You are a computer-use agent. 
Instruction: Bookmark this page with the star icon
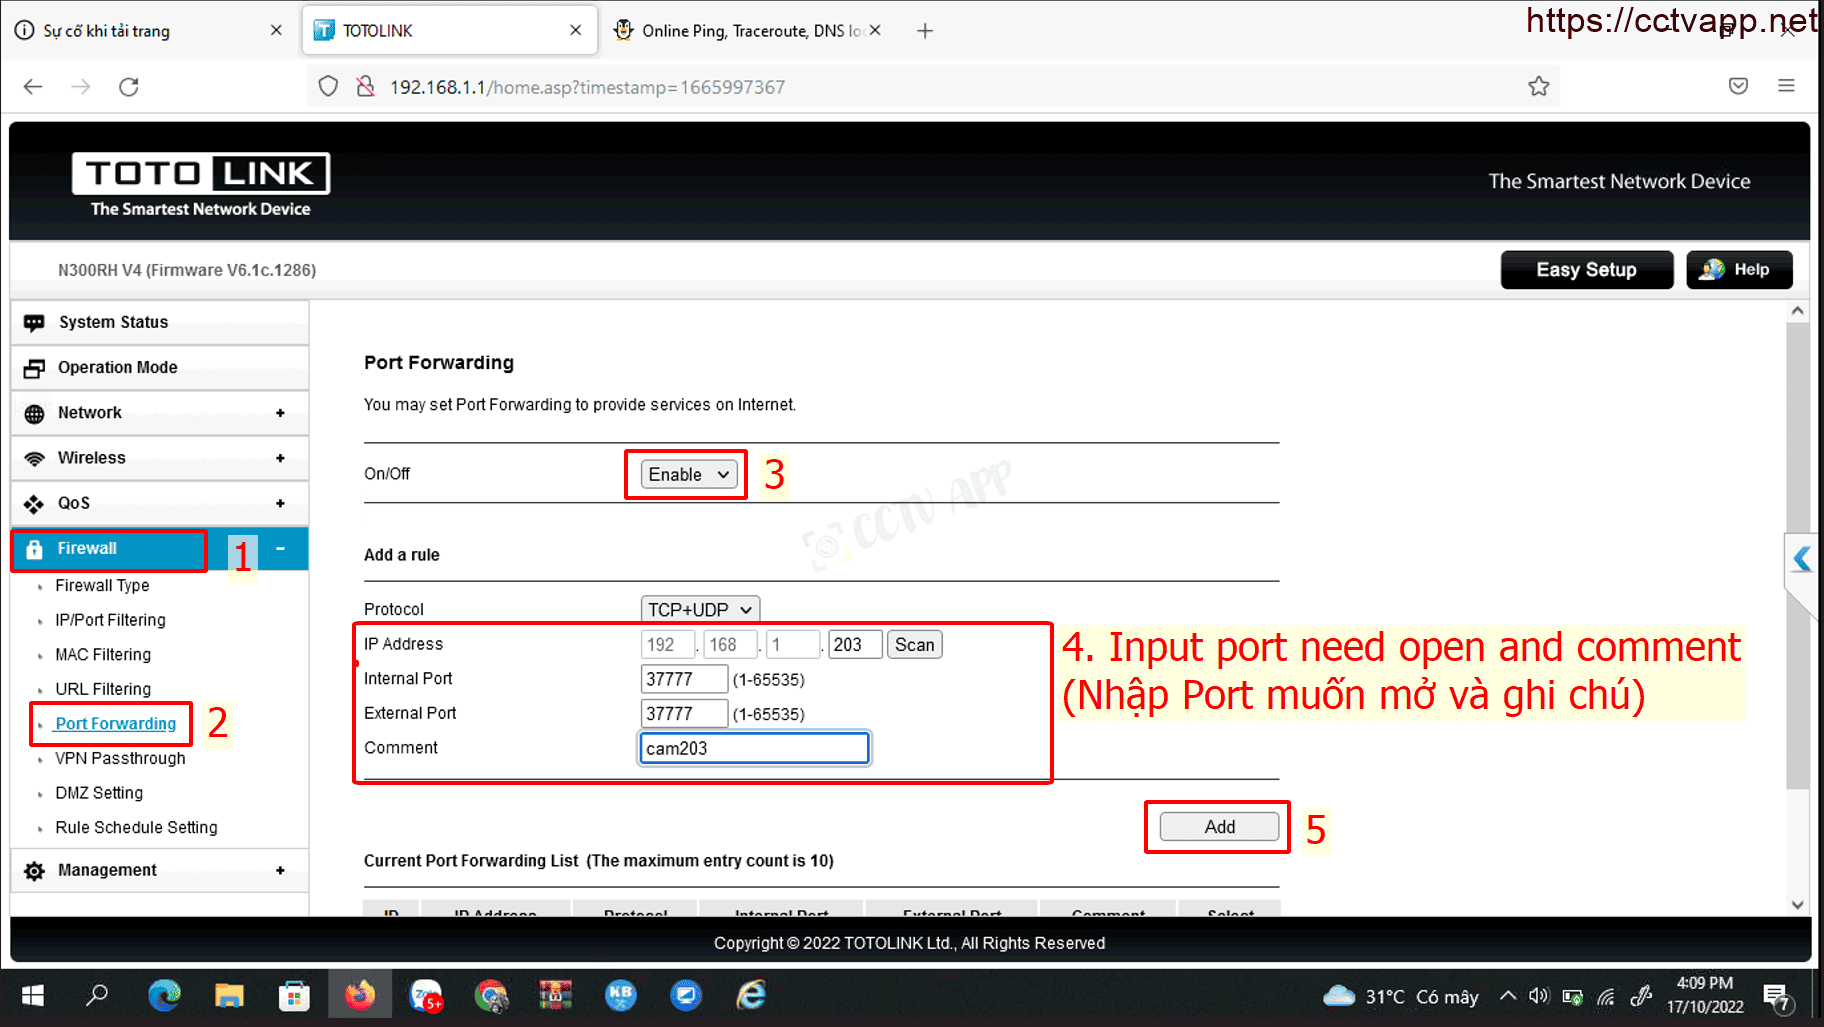1538,87
